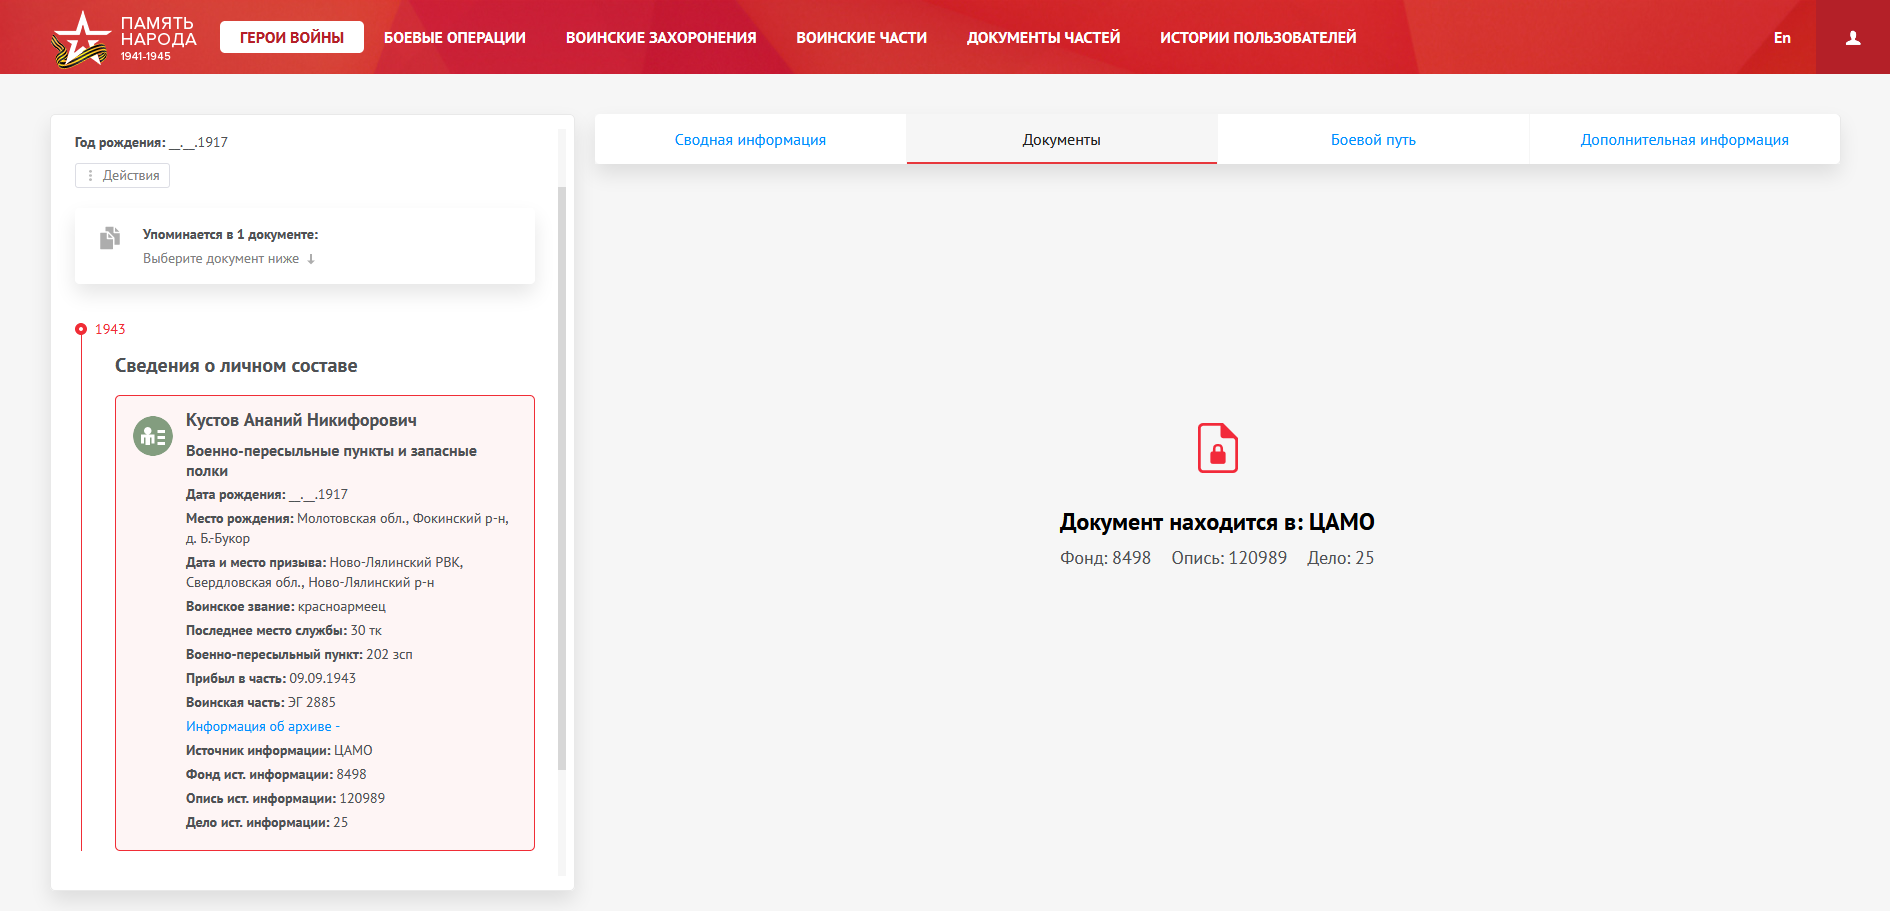Switch to Сводная информация tab
This screenshot has width=1890, height=911.
pos(750,140)
